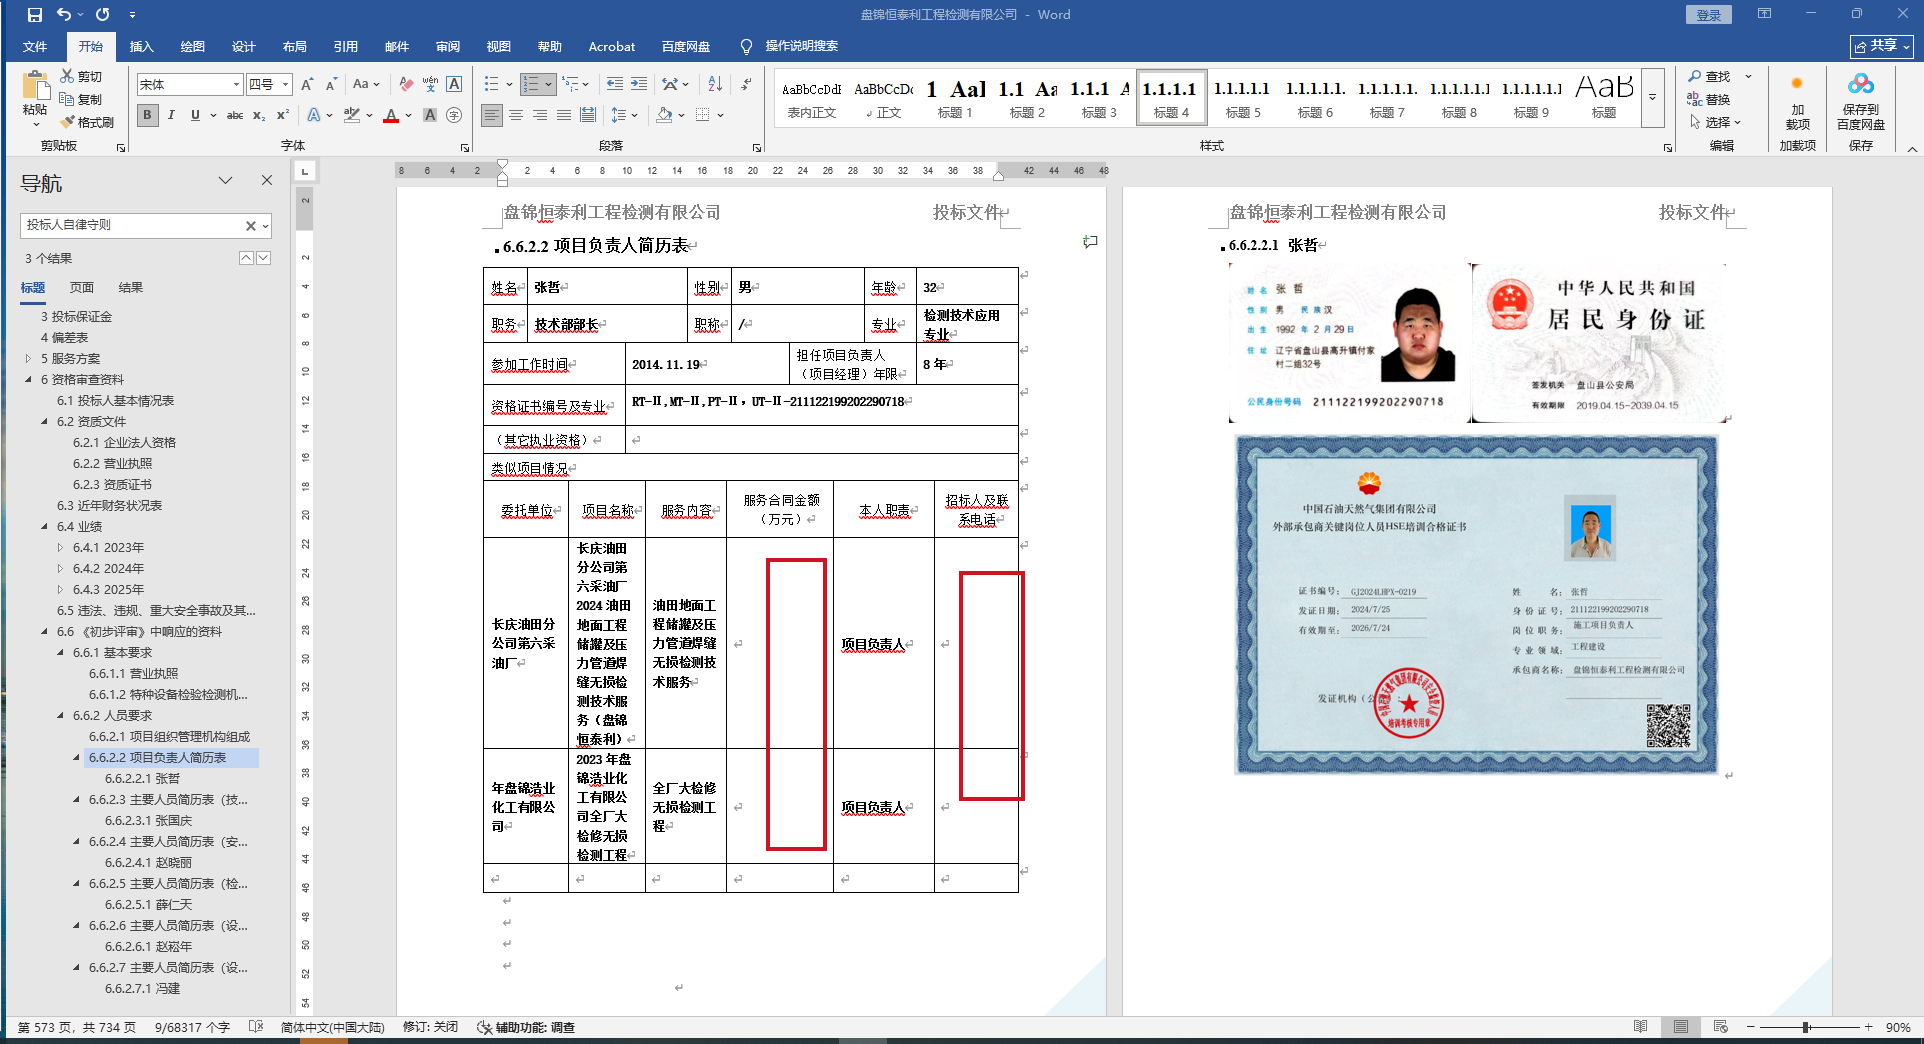Switch to the 审阅 ribbon tab
Screen dimensions: 1924x1044
pyautogui.click(x=448, y=46)
